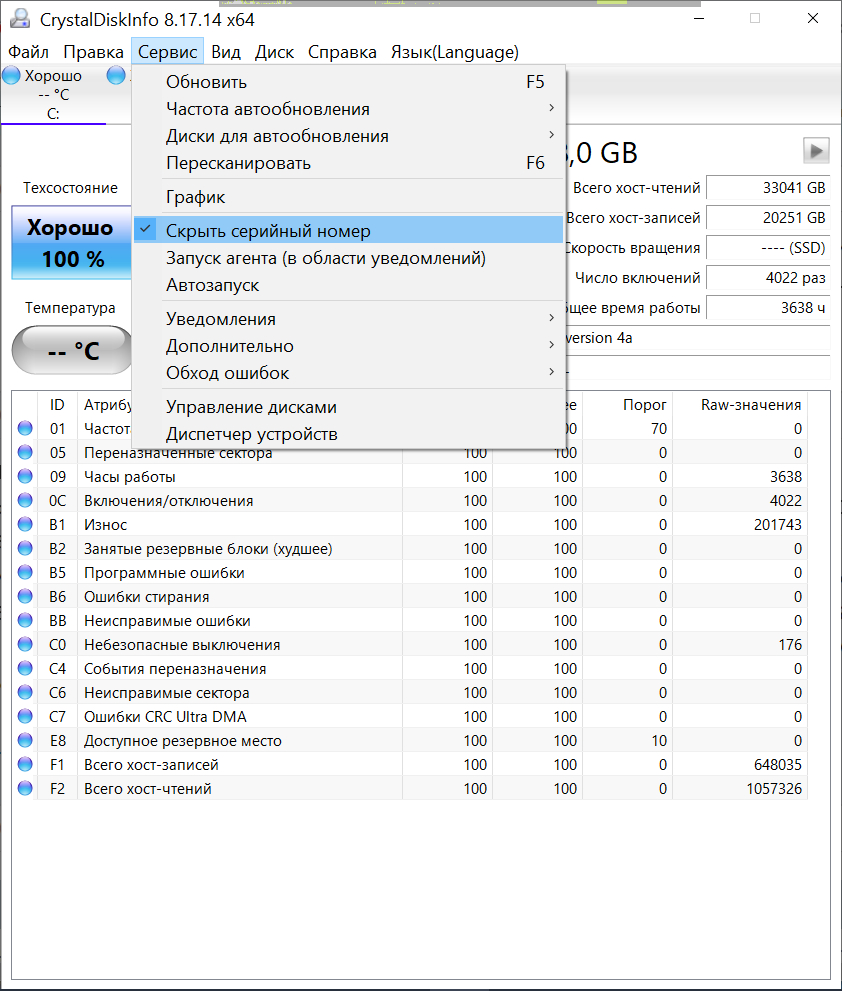Screen dimensions: 842x991
Task: Select Ошибки CRC Ultra DMA attribute name
Action: [165, 717]
